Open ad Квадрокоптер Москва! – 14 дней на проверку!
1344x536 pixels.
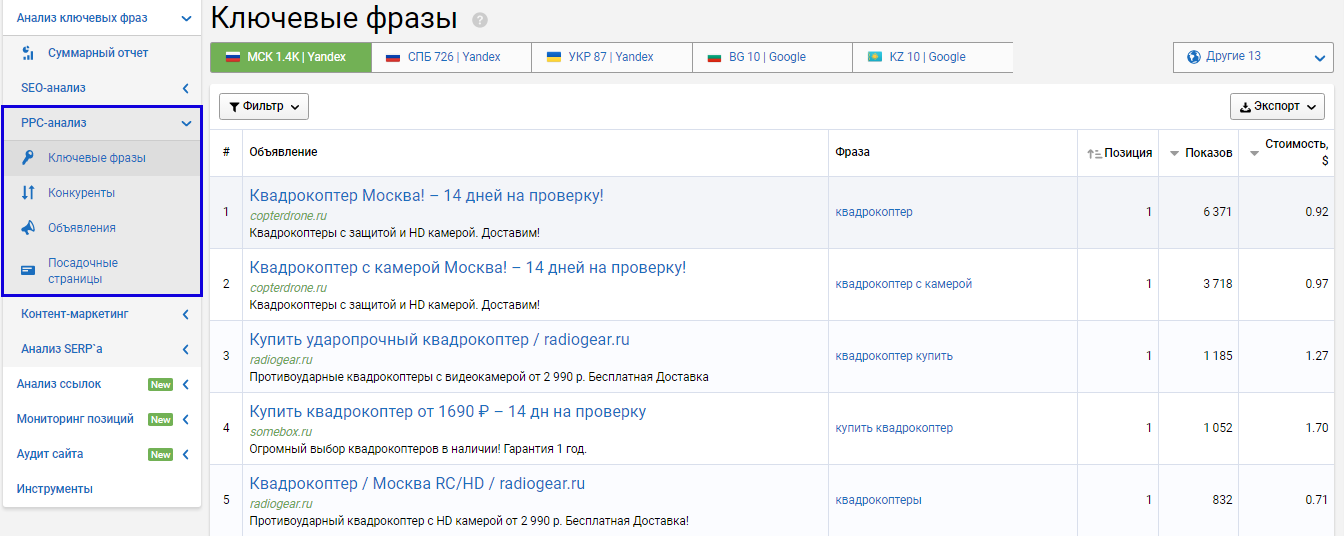(x=426, y=196)
